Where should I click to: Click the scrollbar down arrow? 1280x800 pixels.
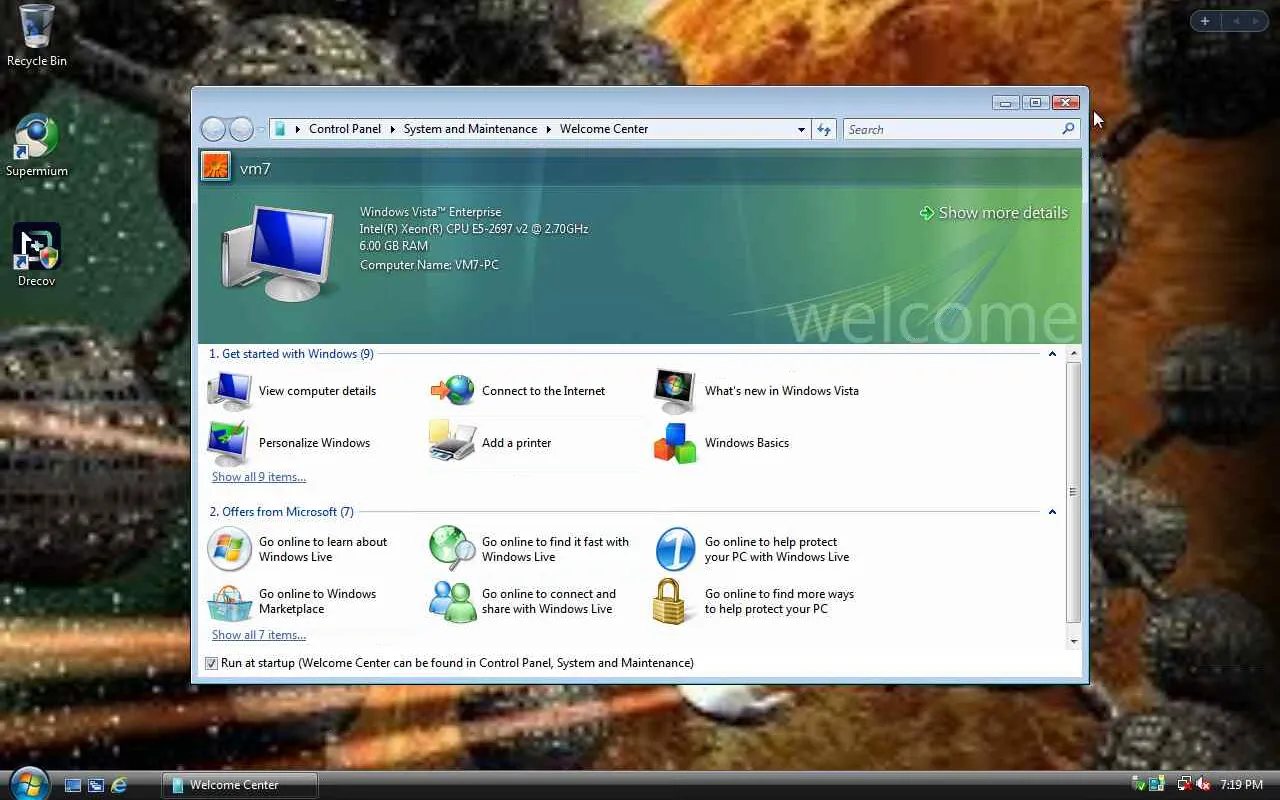coord(1074,641)
